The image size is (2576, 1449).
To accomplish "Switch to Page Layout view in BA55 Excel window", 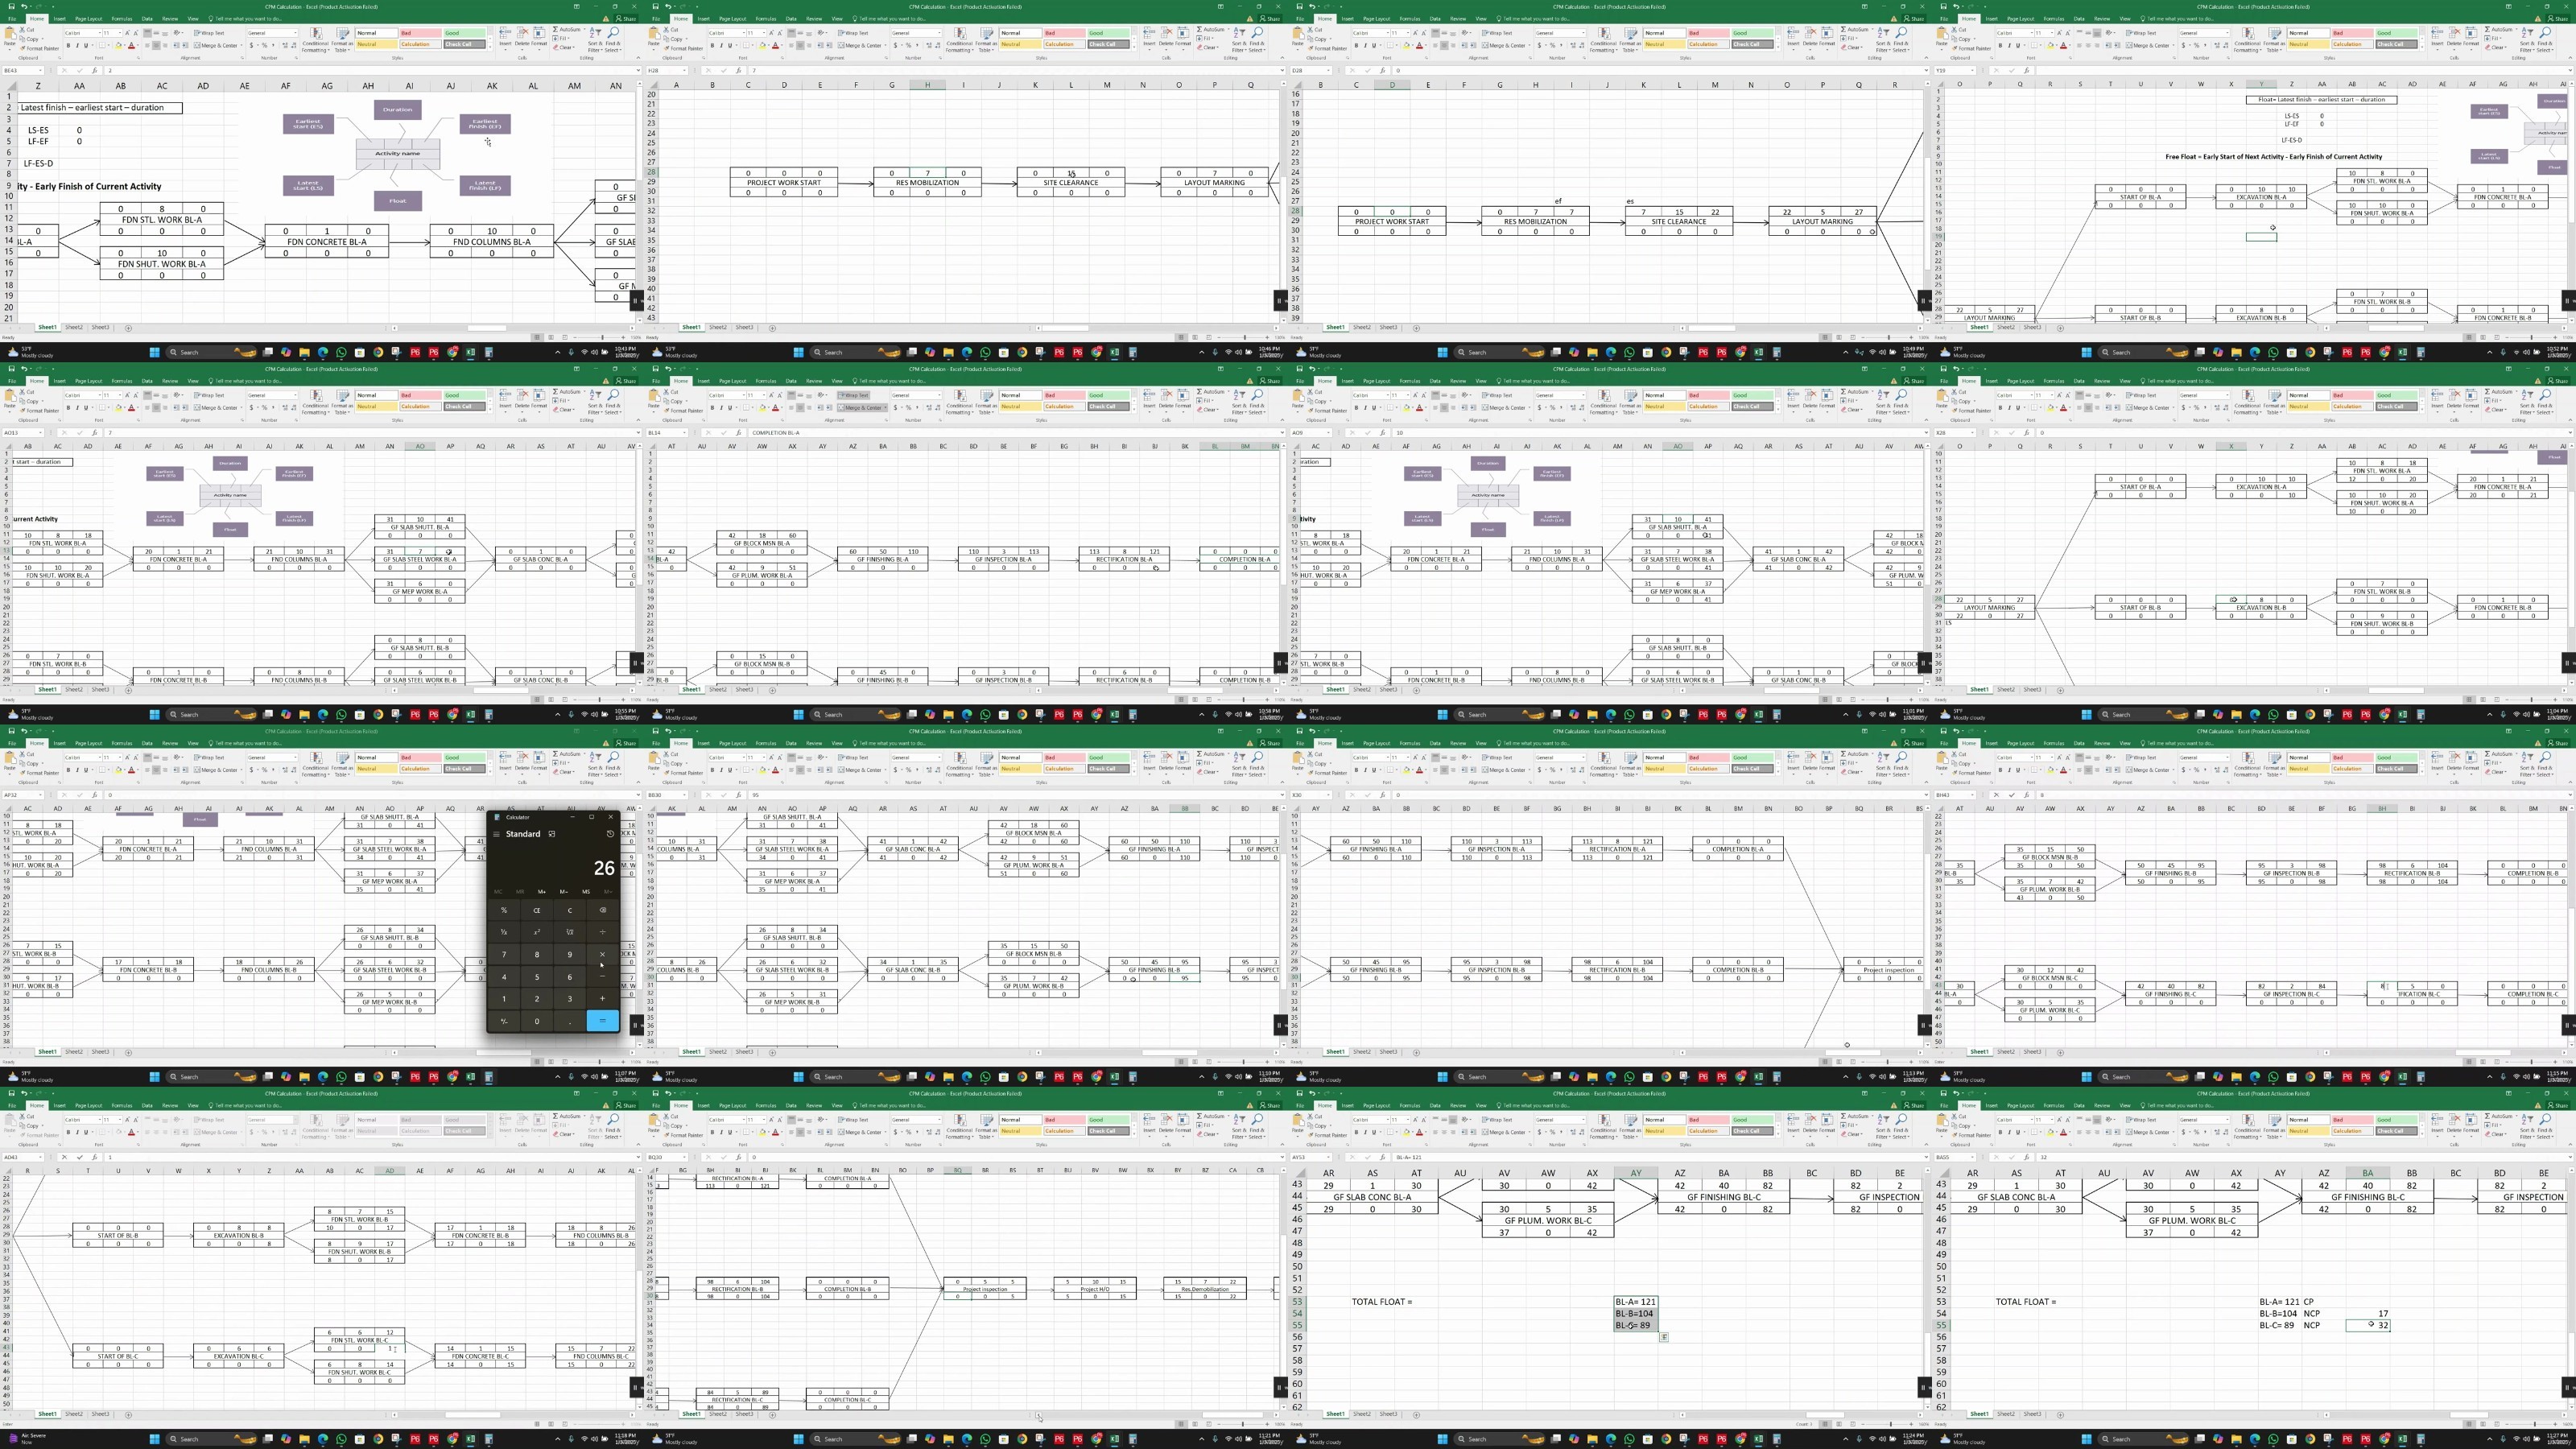I will point(2483,1424).
